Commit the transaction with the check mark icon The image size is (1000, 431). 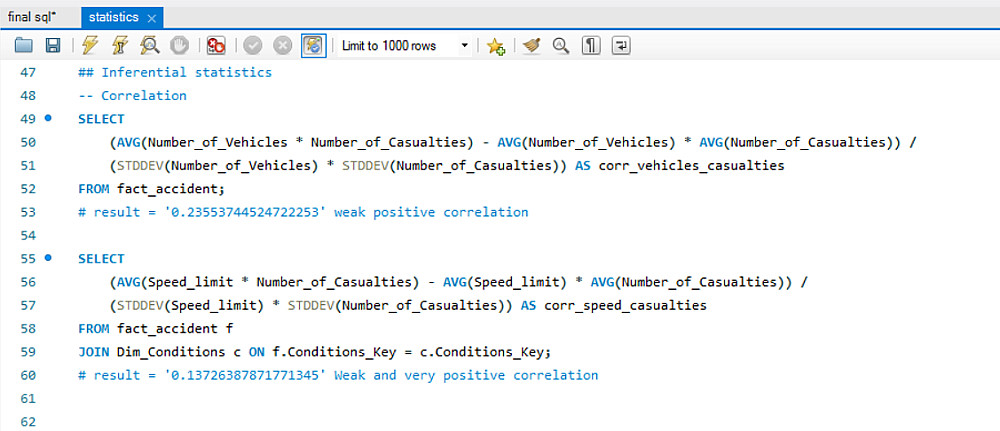253,46
